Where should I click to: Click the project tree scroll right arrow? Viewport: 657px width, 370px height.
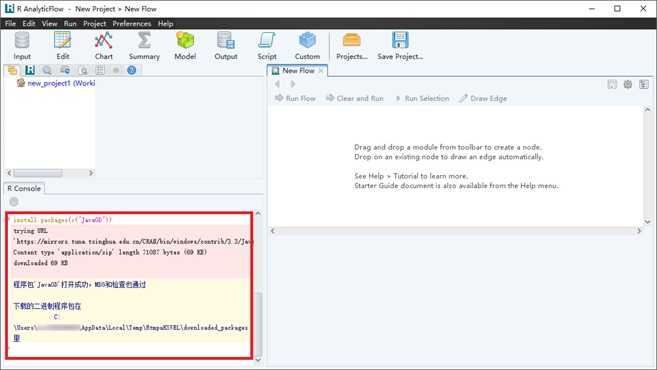click(91, 173)
